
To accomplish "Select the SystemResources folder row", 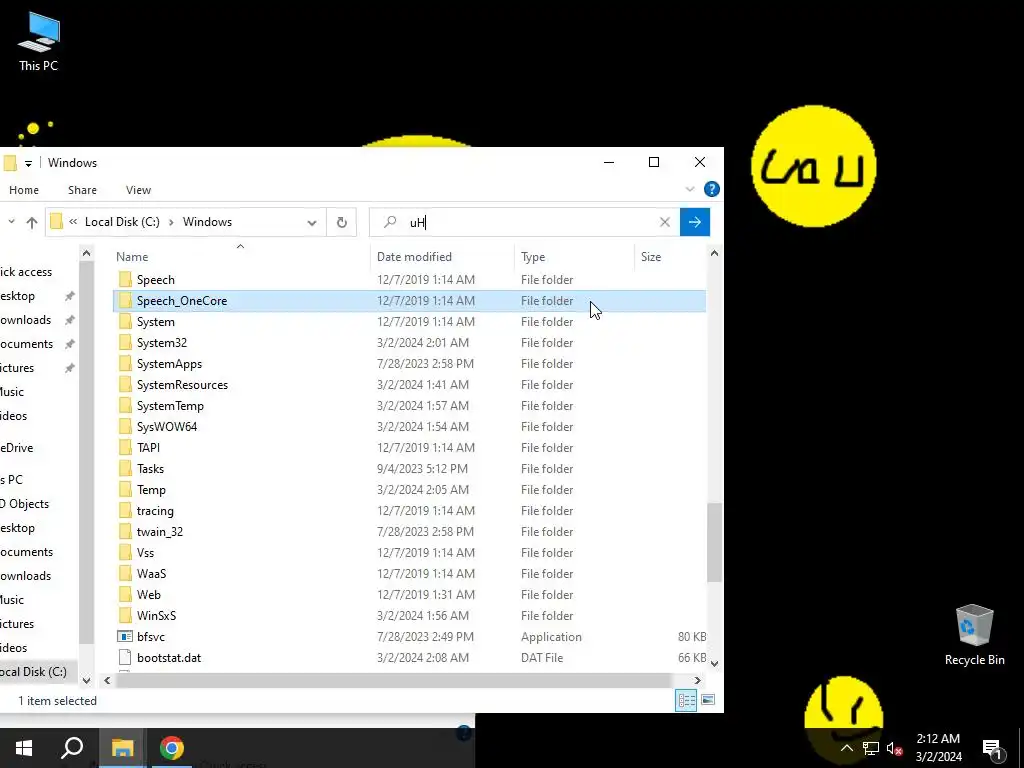I will [x=409, y=385].
